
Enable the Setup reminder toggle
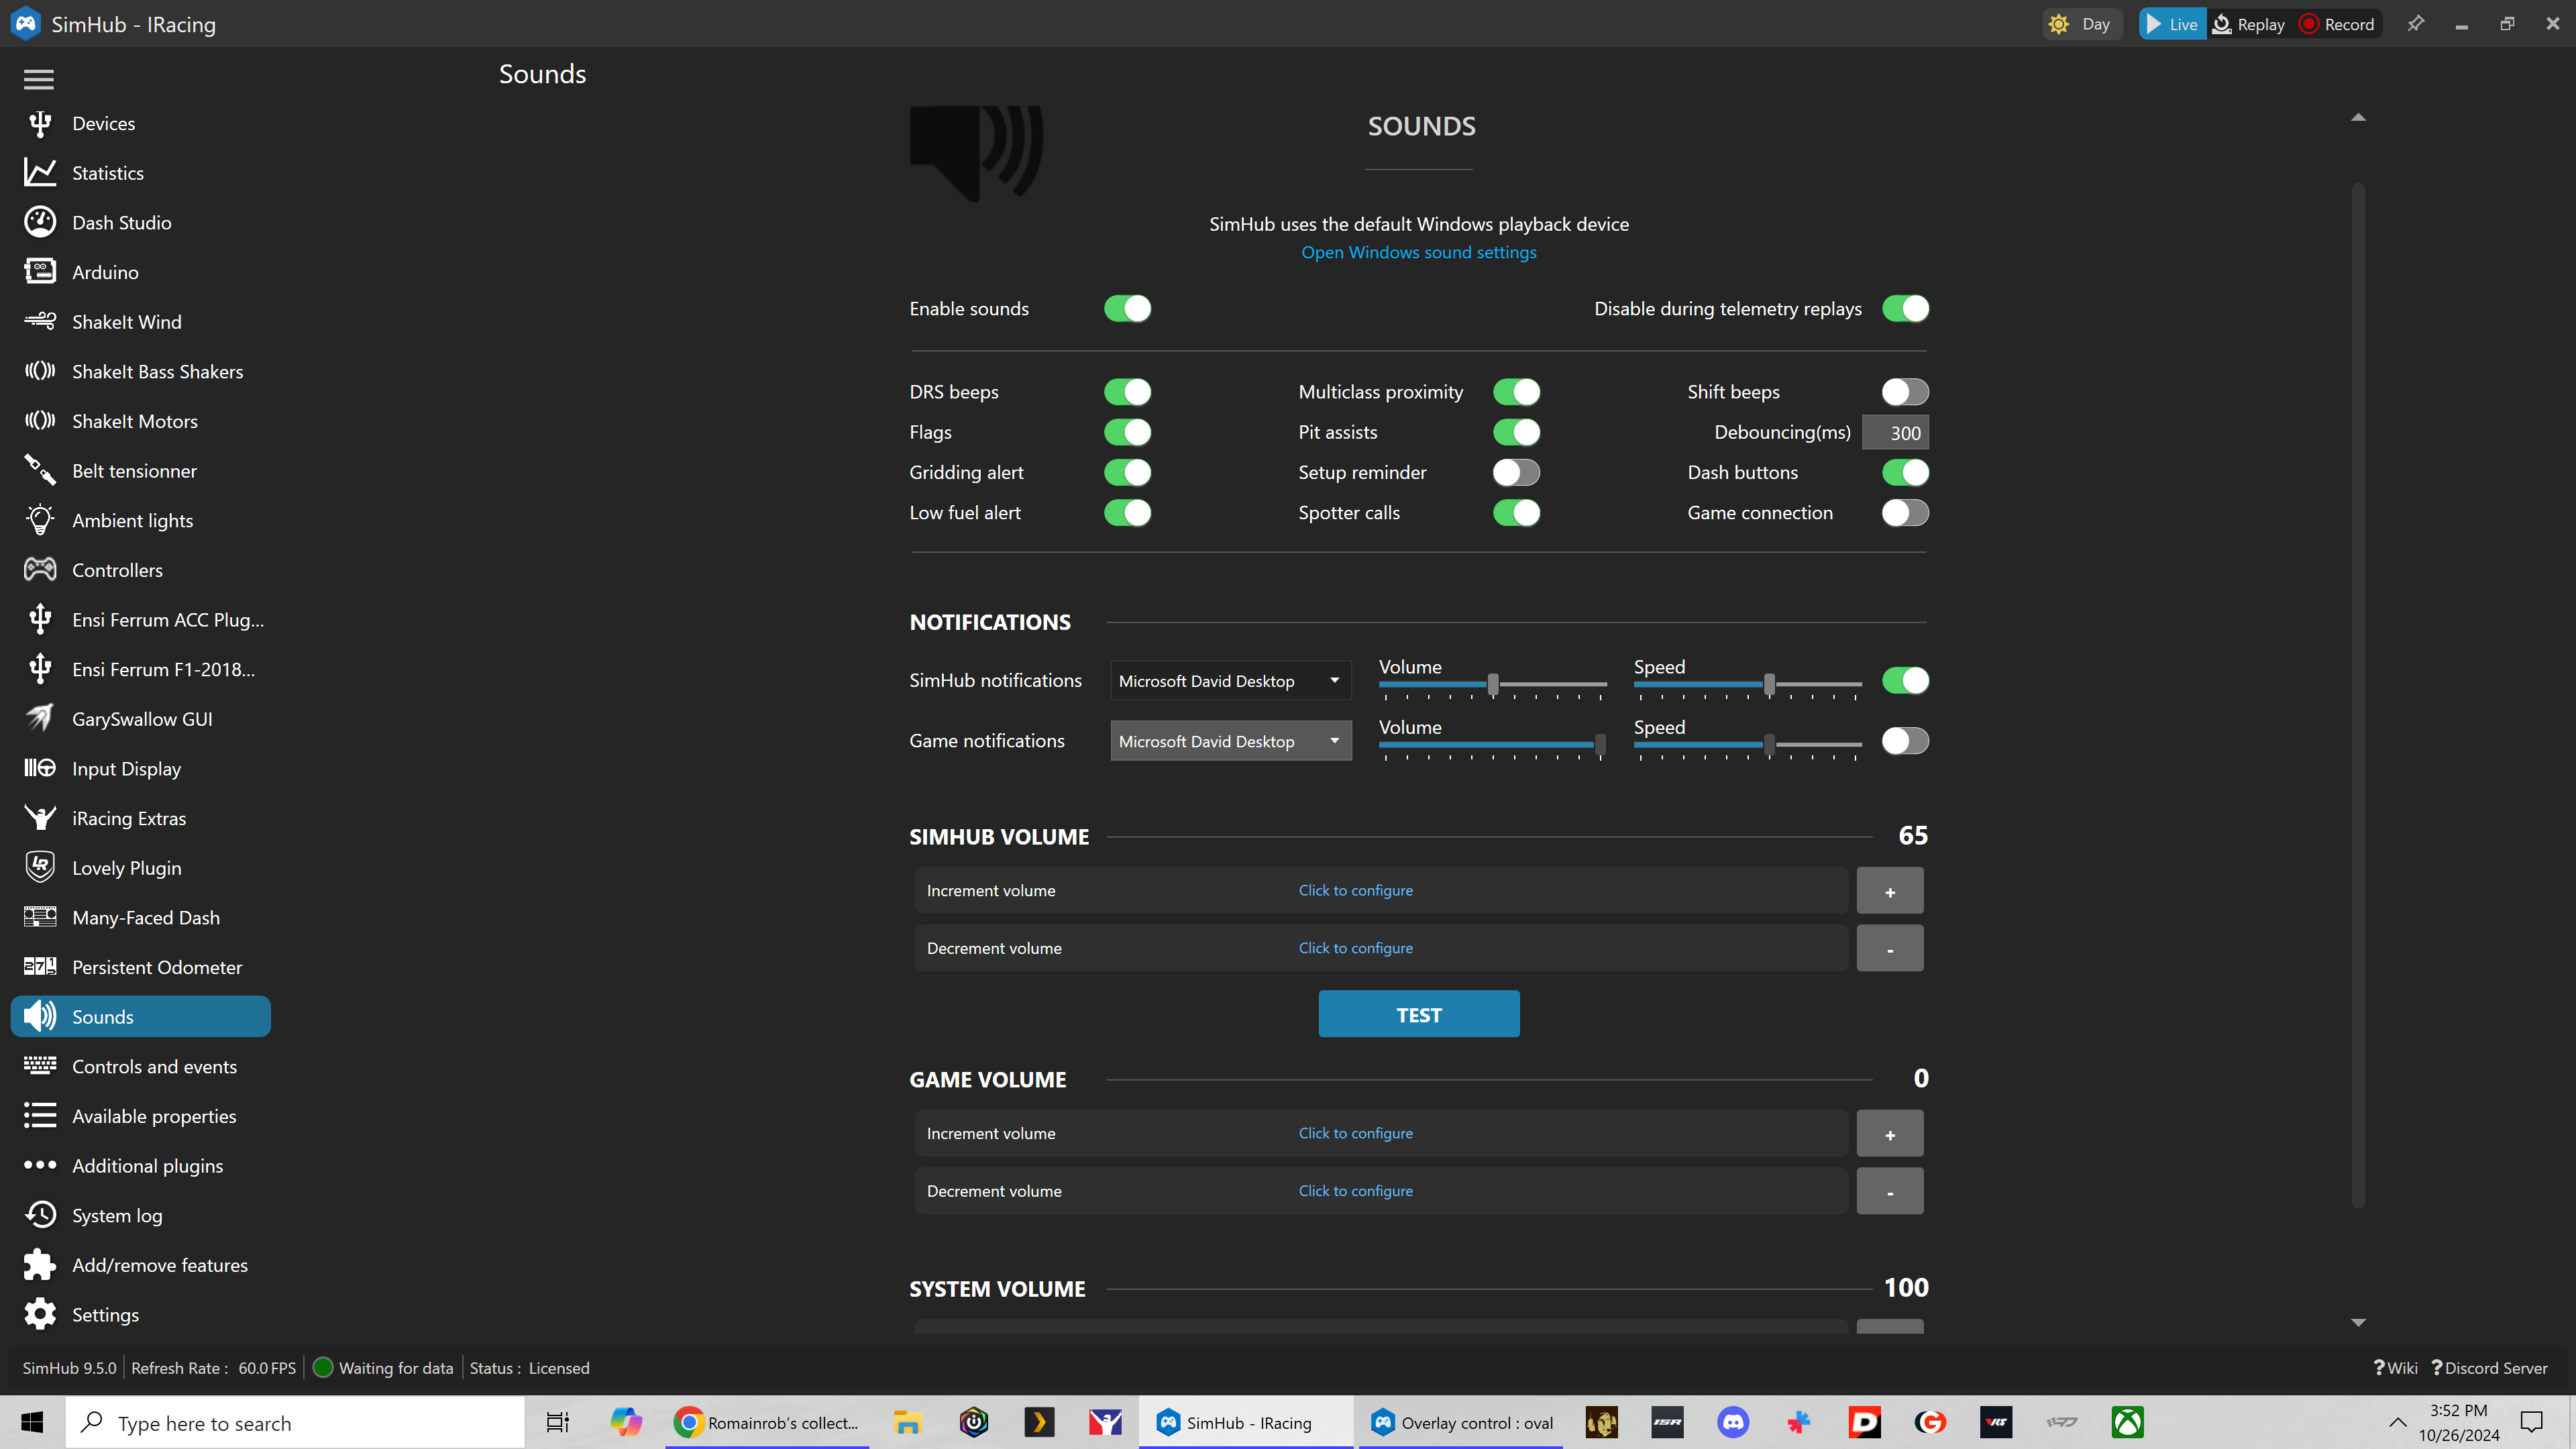(x=1516, y=472)
